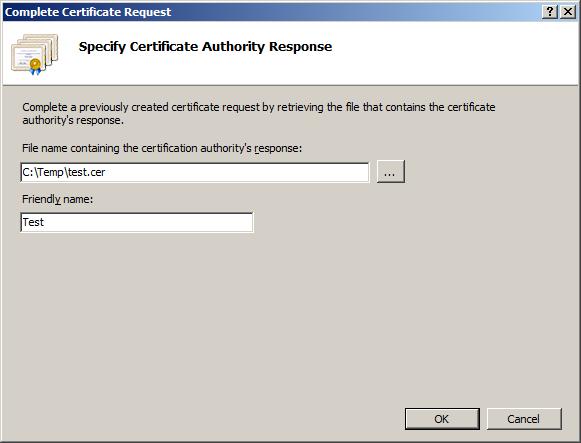Image resolution: width=581 pixels, height=443 pixels.
Task: Click the 'File name containing the certification authority's response' label
Action: (162, 148)
